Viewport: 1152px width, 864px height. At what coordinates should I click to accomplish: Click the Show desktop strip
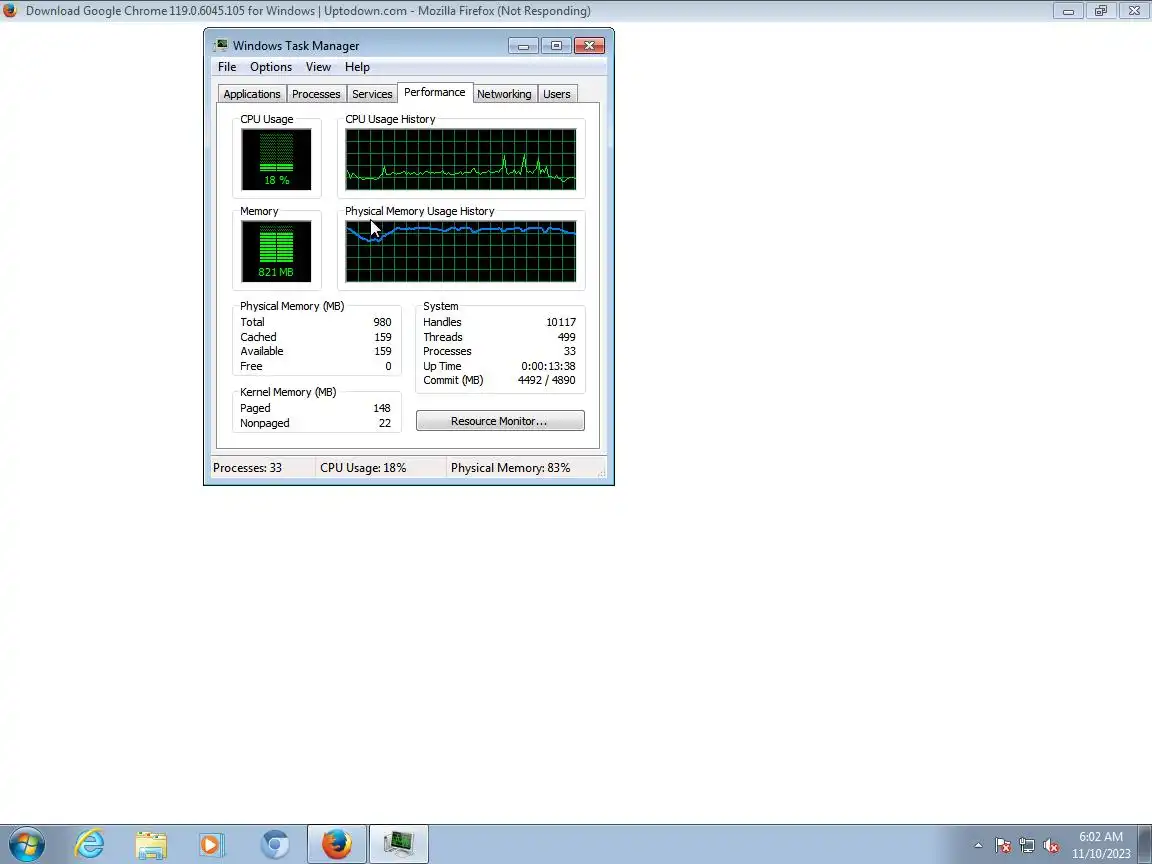[x=1145, y=844]
